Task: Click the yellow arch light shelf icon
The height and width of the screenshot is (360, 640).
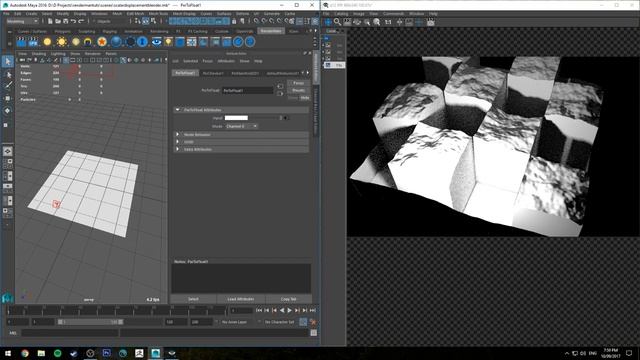Action: coord(88,42)
